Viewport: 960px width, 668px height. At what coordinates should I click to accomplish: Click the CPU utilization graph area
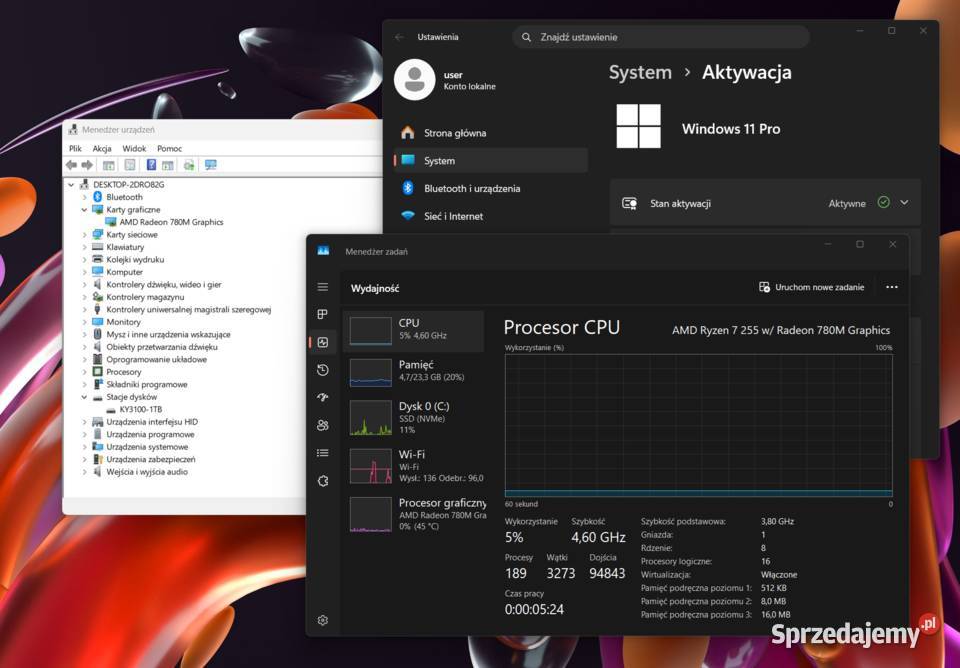coord(699,425)
